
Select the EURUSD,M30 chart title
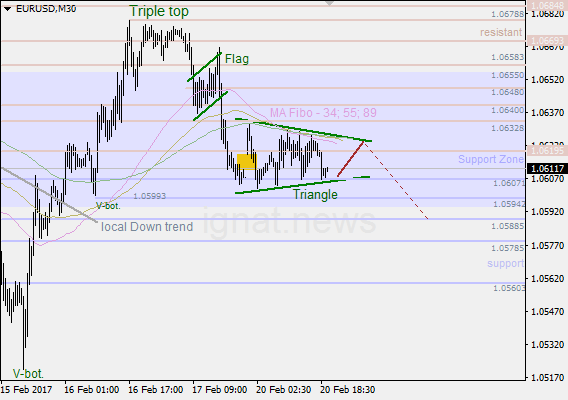(46, 9)
